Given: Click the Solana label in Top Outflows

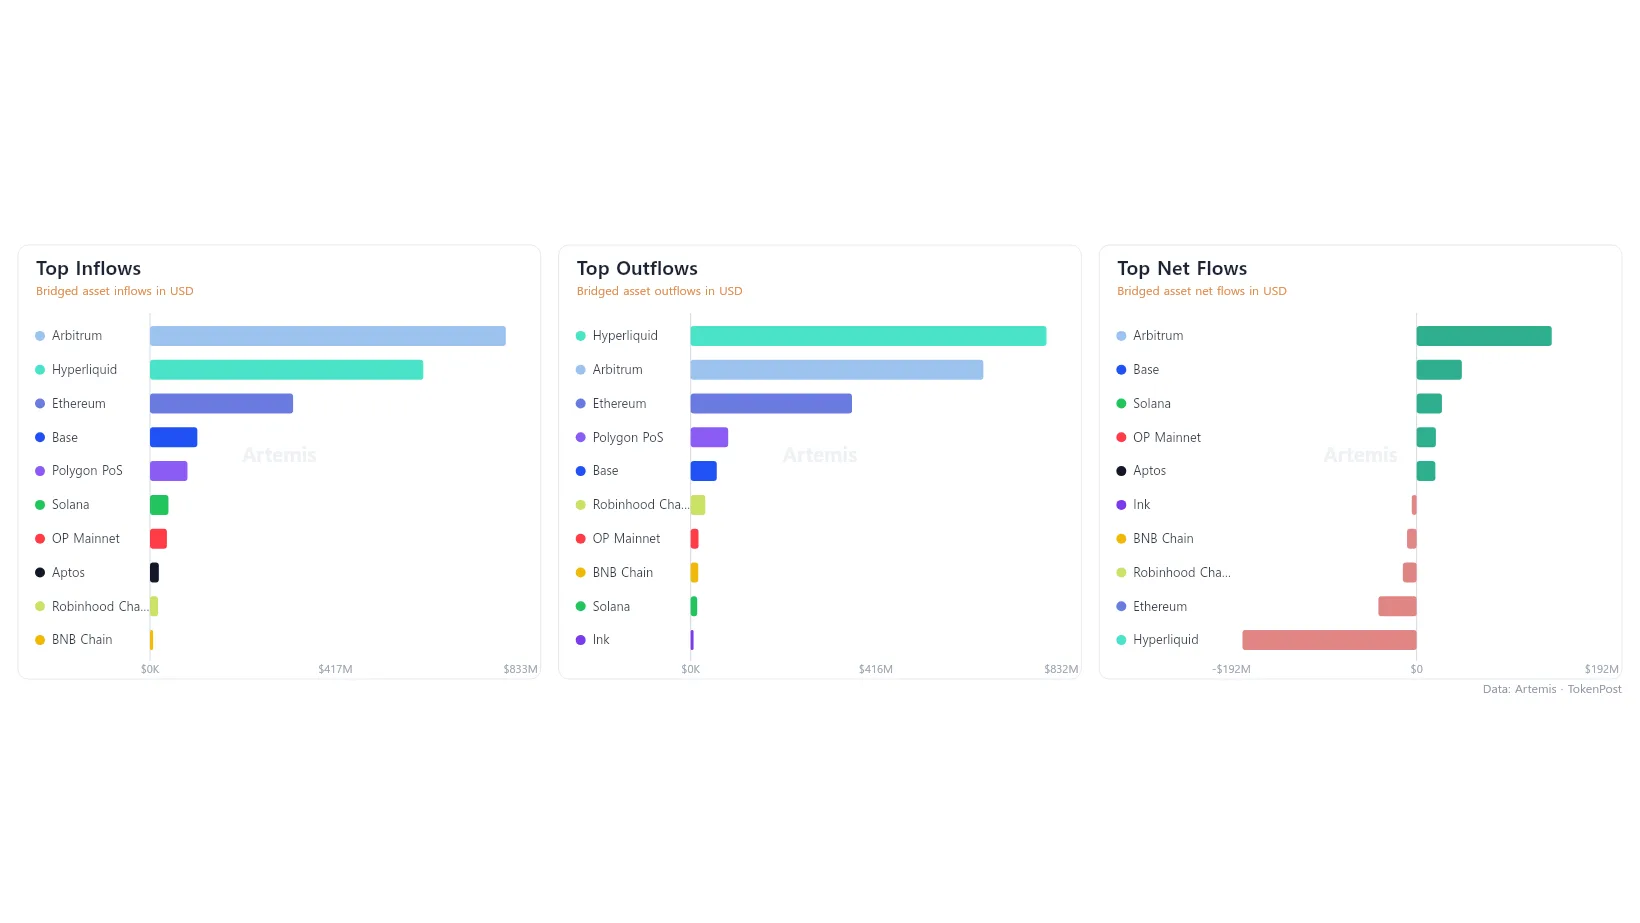Looking at the screenshot, I should 611,606.
